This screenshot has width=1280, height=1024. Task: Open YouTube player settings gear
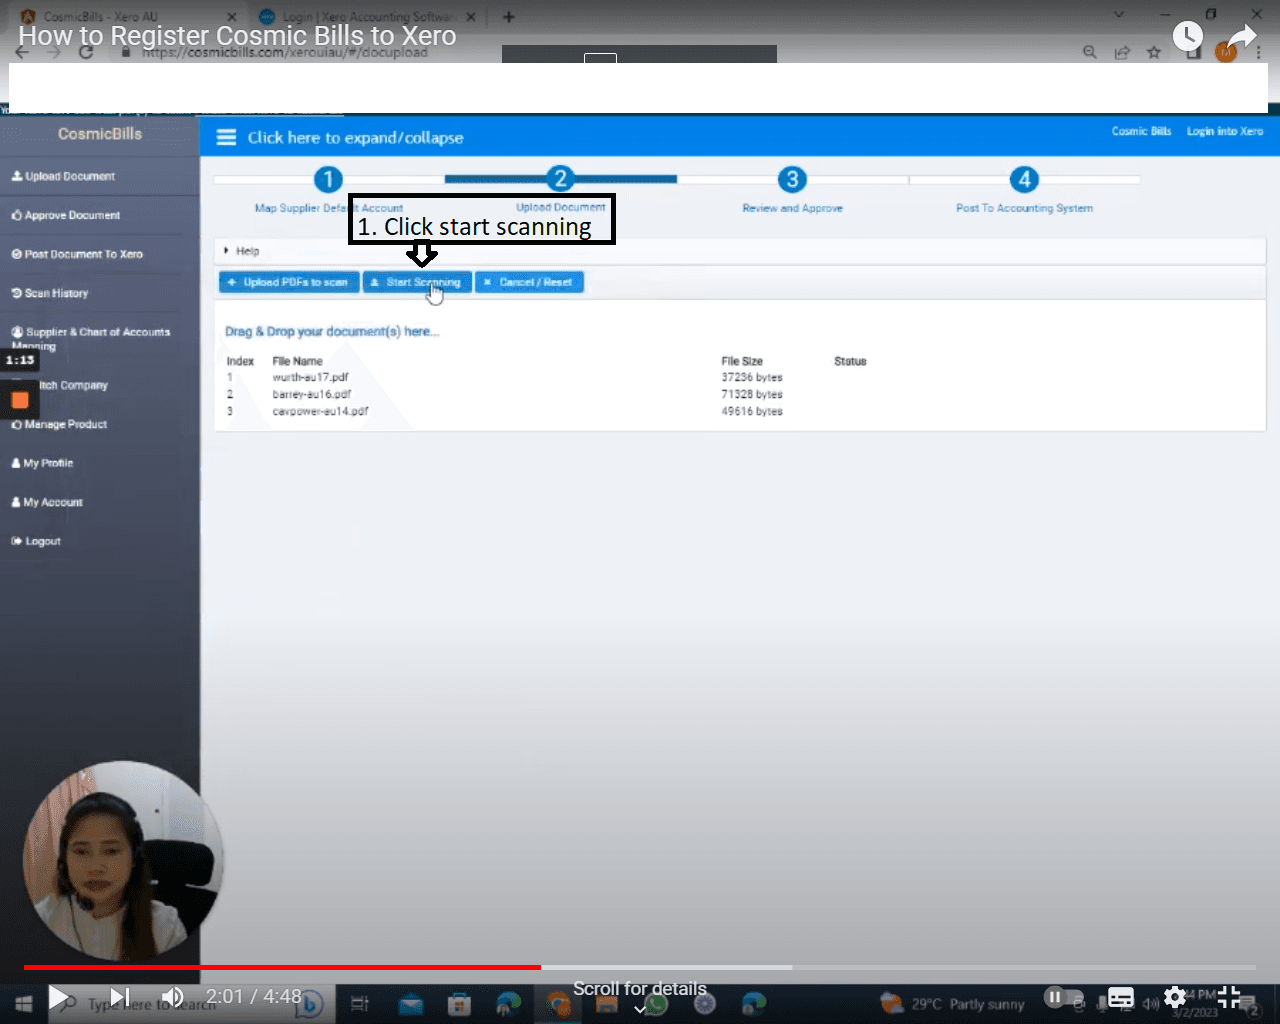pyautogui.click(x=1175, y=997)
